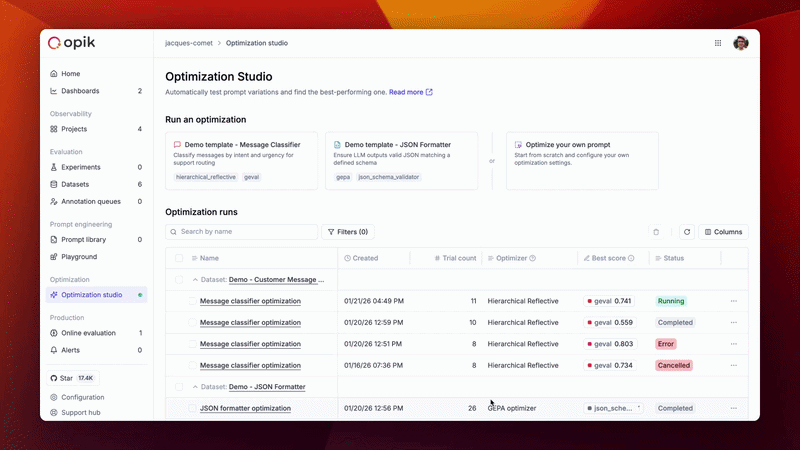
Task: Collapse the Demo - Customer Message dataset group
Action: 195,280
